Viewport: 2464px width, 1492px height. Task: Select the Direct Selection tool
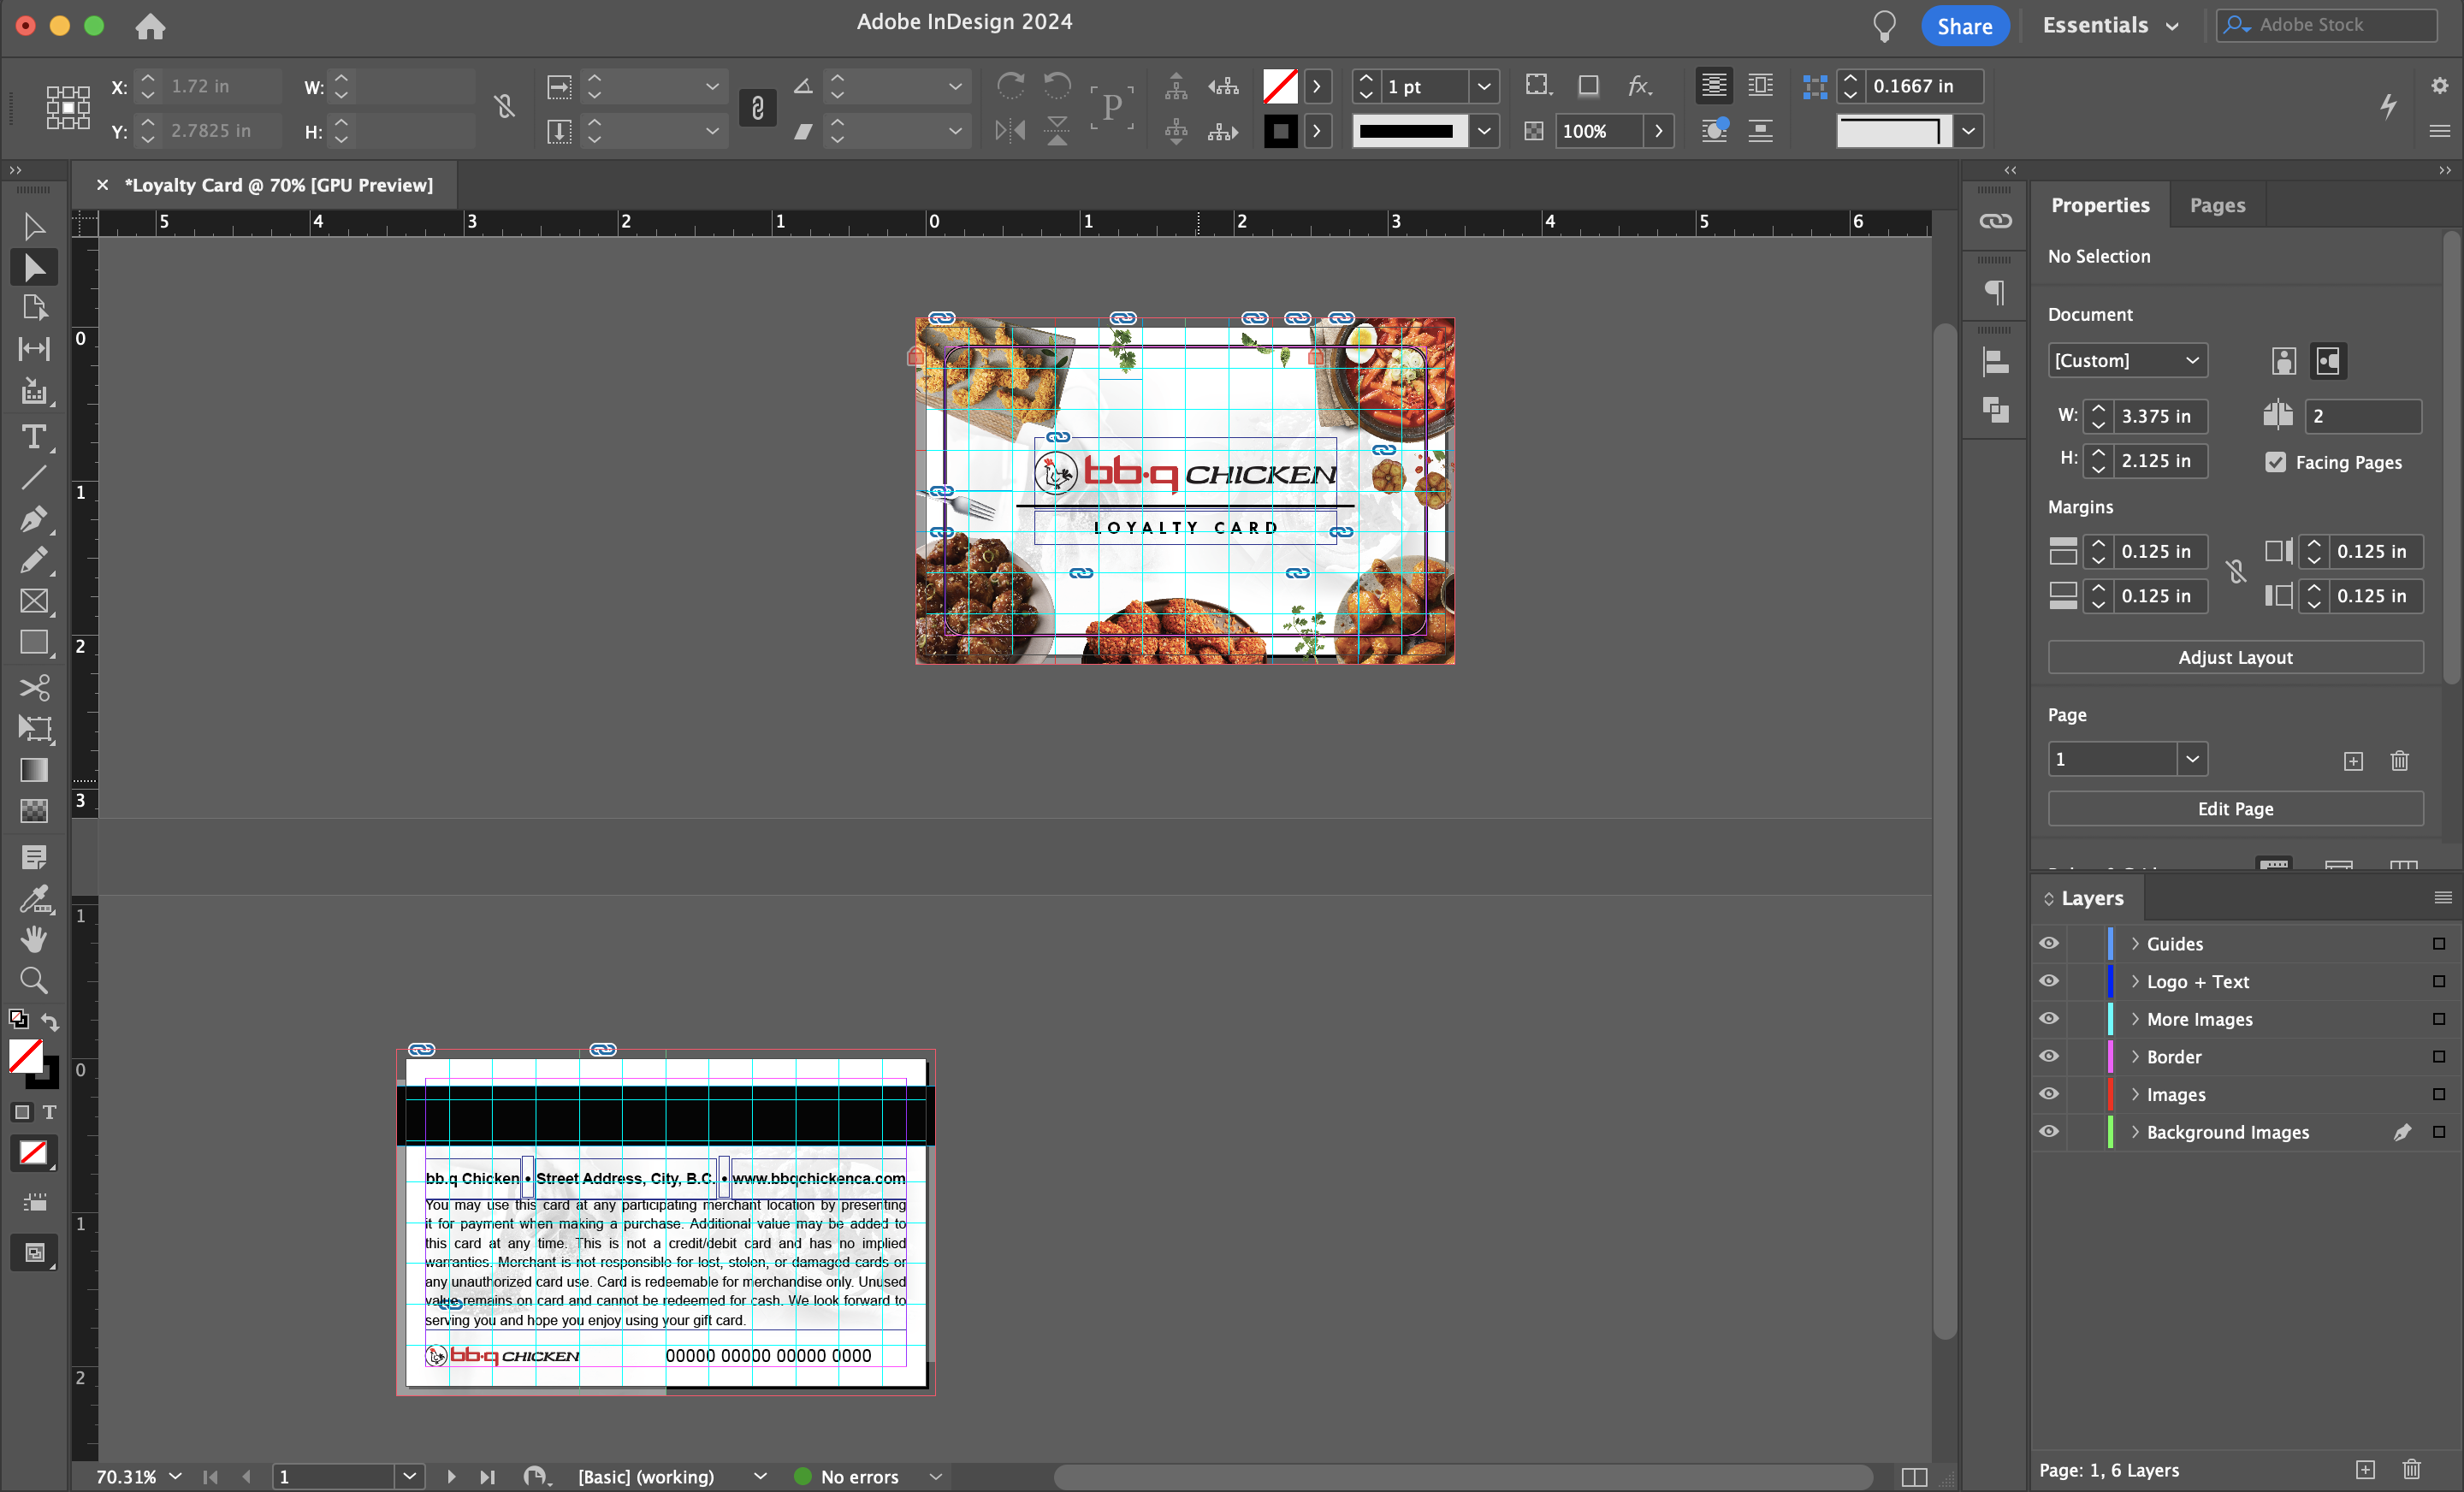pos(34,267)
